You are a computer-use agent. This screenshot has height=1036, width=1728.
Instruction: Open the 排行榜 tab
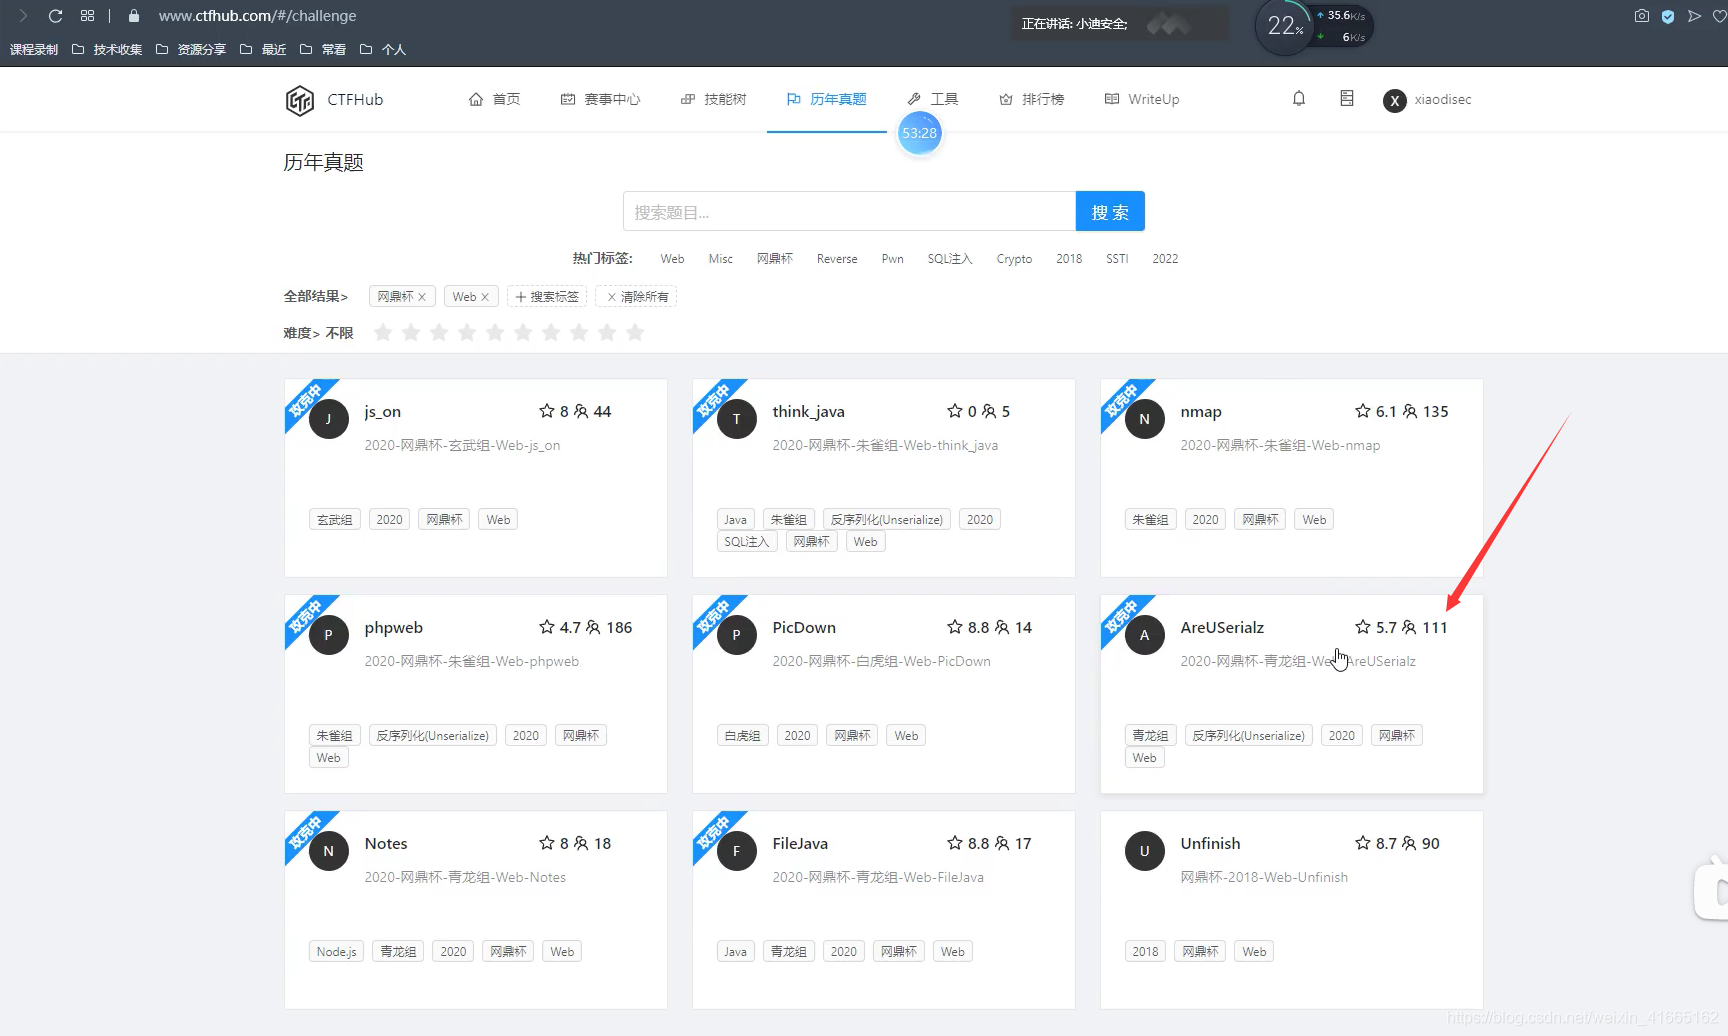coord(1031,99)
